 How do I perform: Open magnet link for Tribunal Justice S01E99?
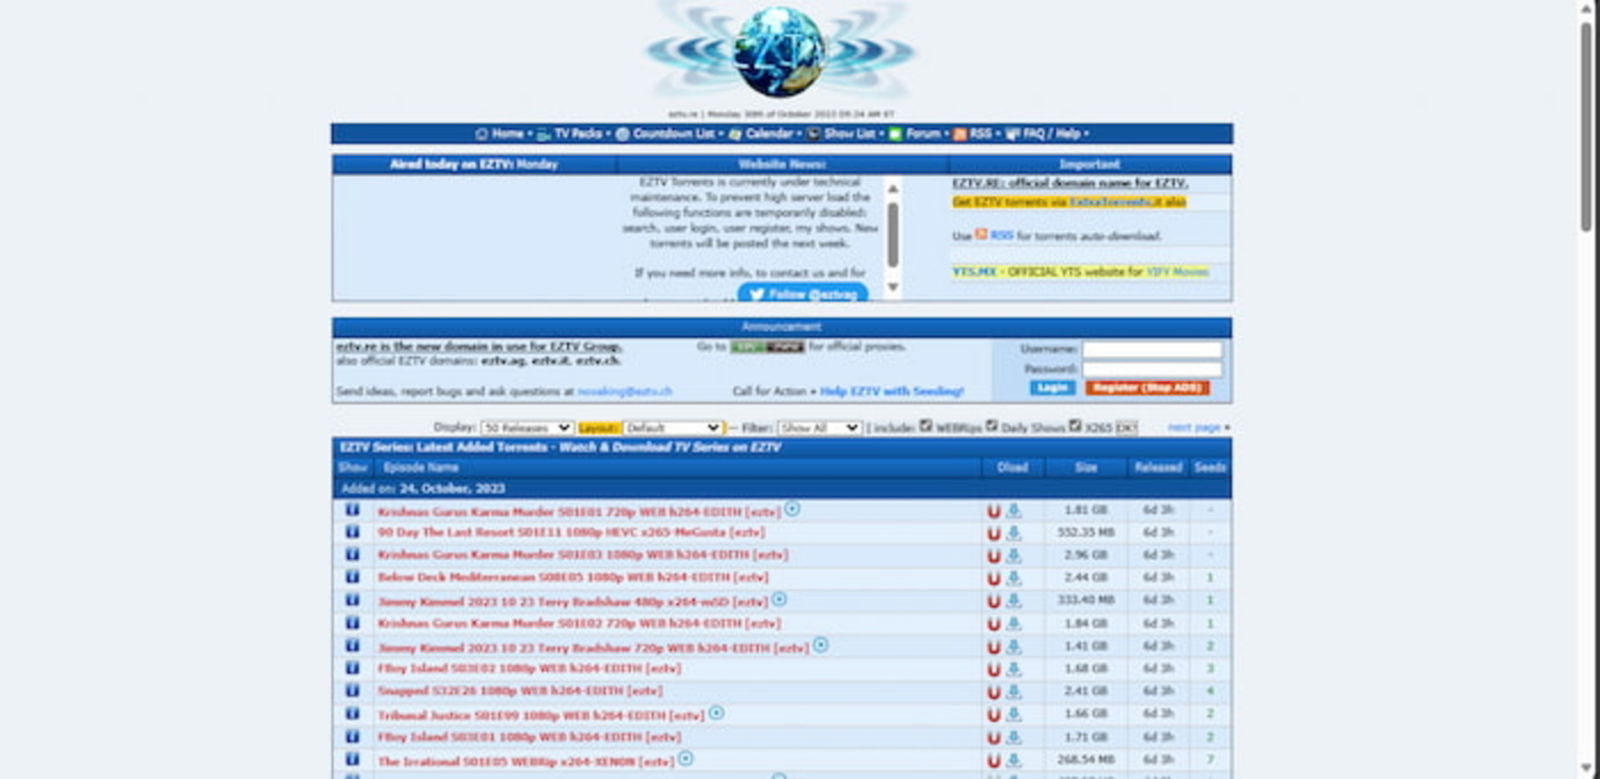tap(993, 715)
